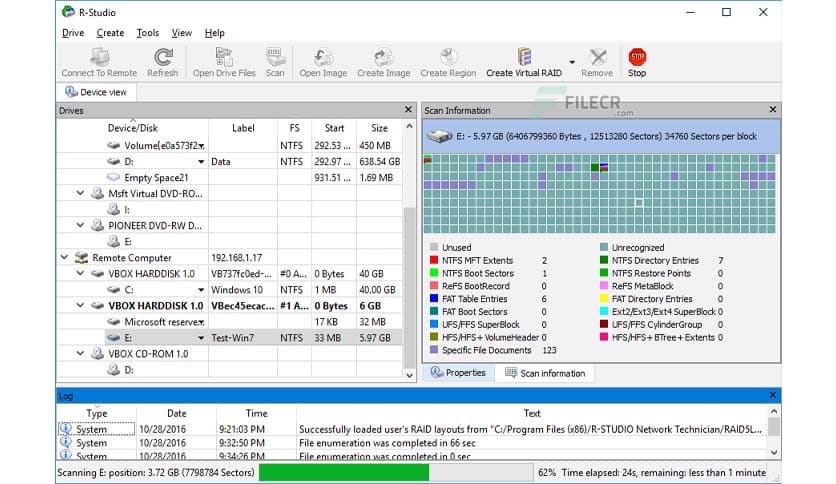Click the Create Region toolbar icon
The image size is (836, 484).
click(x=448, y=58)
